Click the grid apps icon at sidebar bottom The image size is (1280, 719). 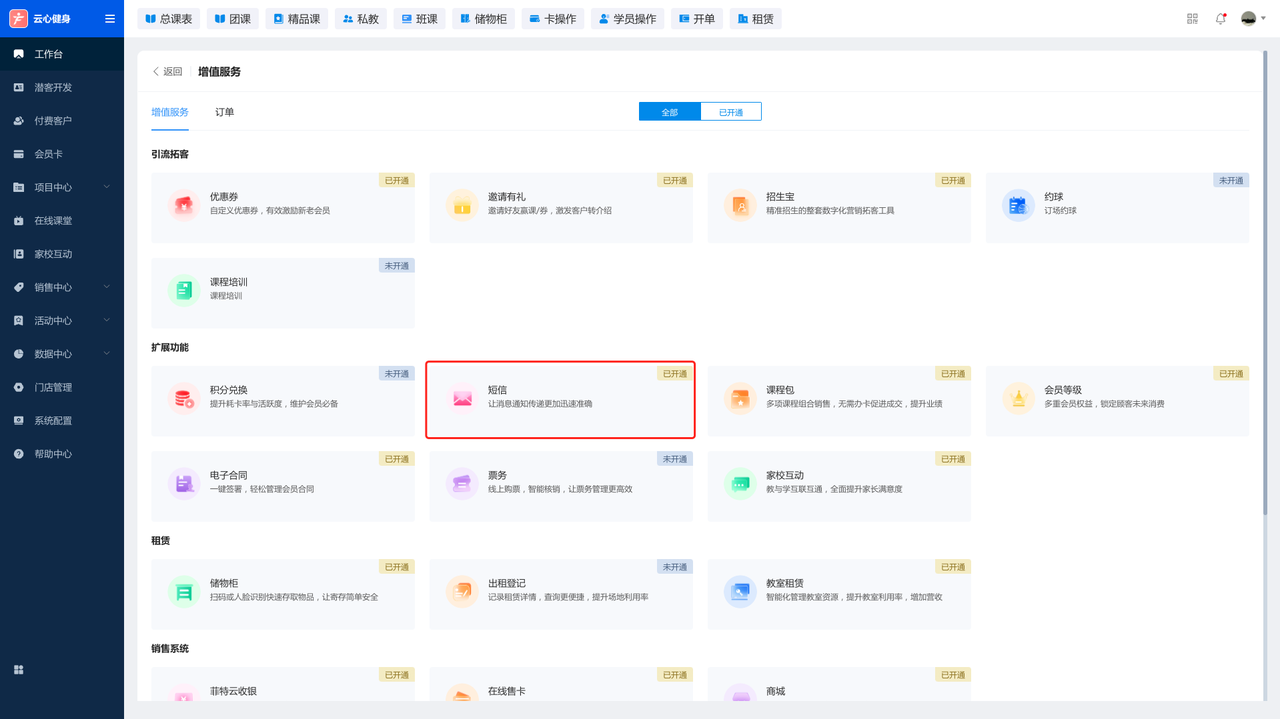point(19,670)
